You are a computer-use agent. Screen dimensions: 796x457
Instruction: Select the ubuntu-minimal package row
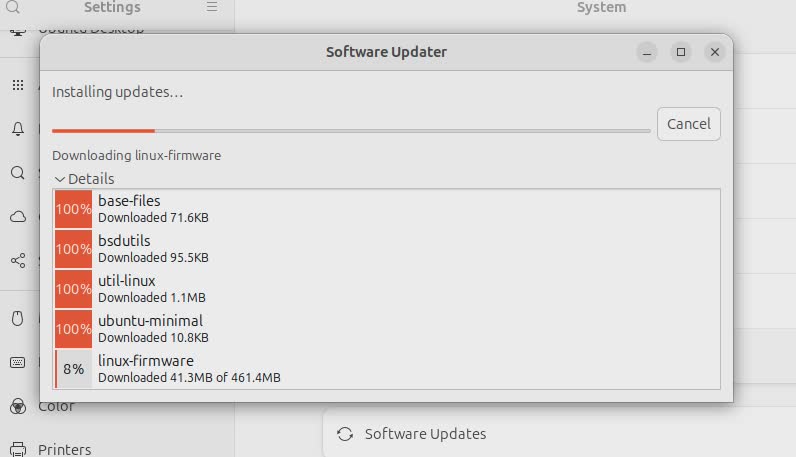point(387,329)
